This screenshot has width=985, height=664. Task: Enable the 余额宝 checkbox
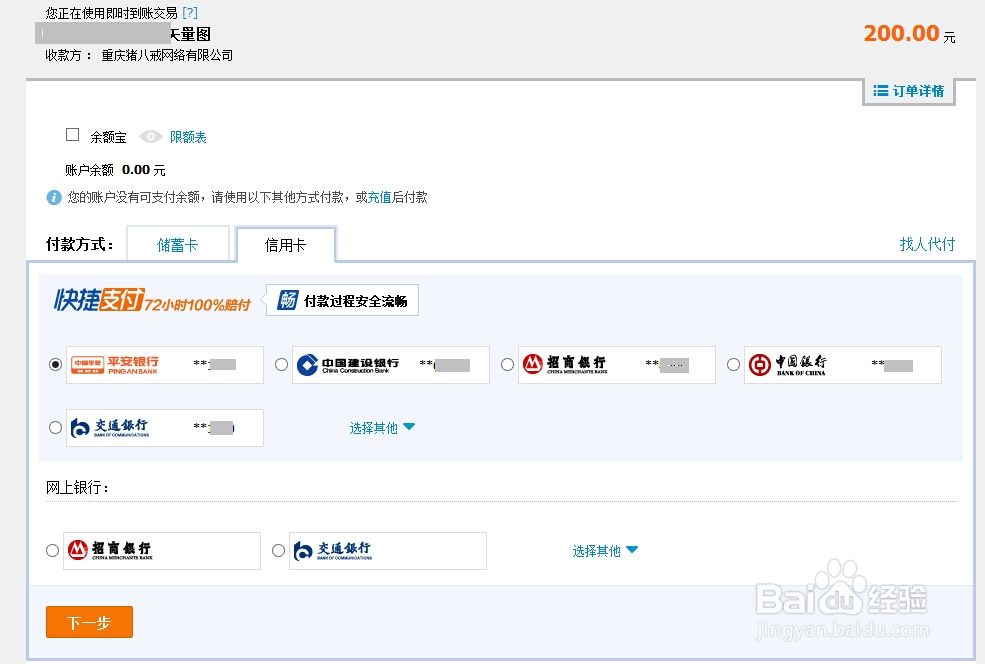pos(72,134)
